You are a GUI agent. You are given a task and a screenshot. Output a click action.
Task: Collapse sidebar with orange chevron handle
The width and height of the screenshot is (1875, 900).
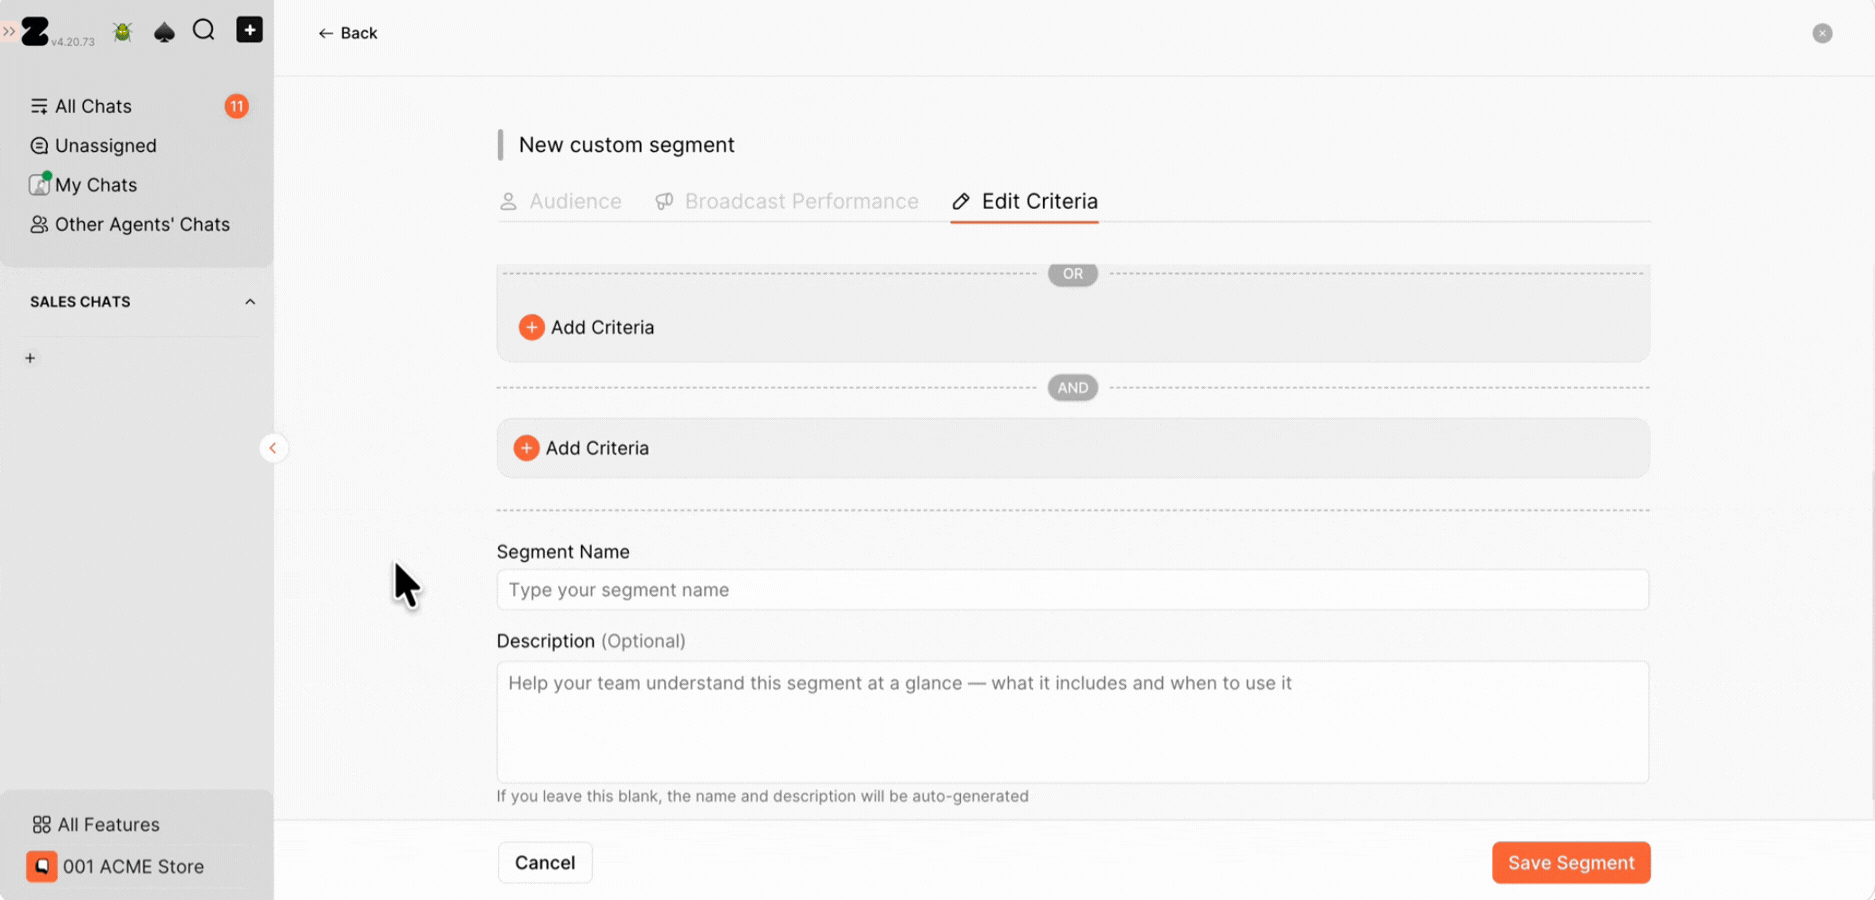(273, 448)
